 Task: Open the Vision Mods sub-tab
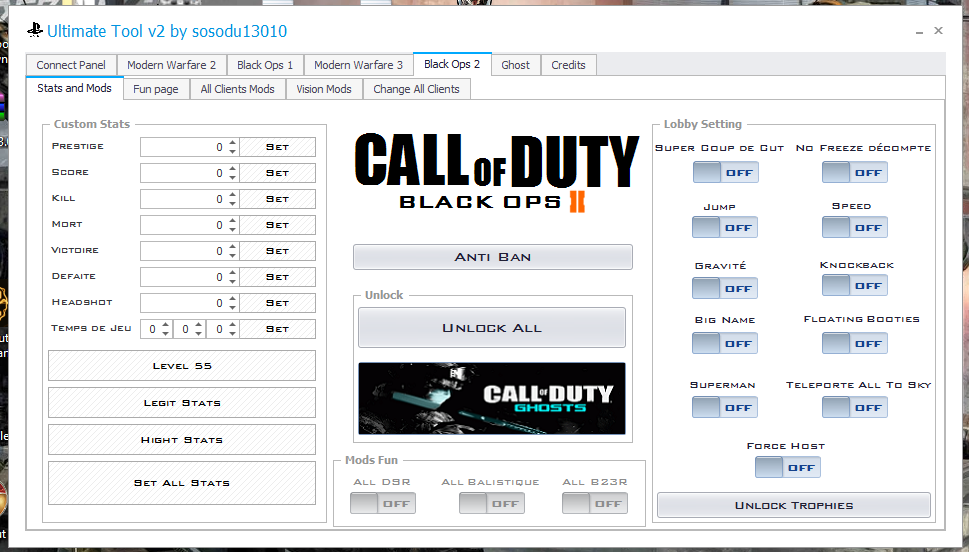[324, 89]
